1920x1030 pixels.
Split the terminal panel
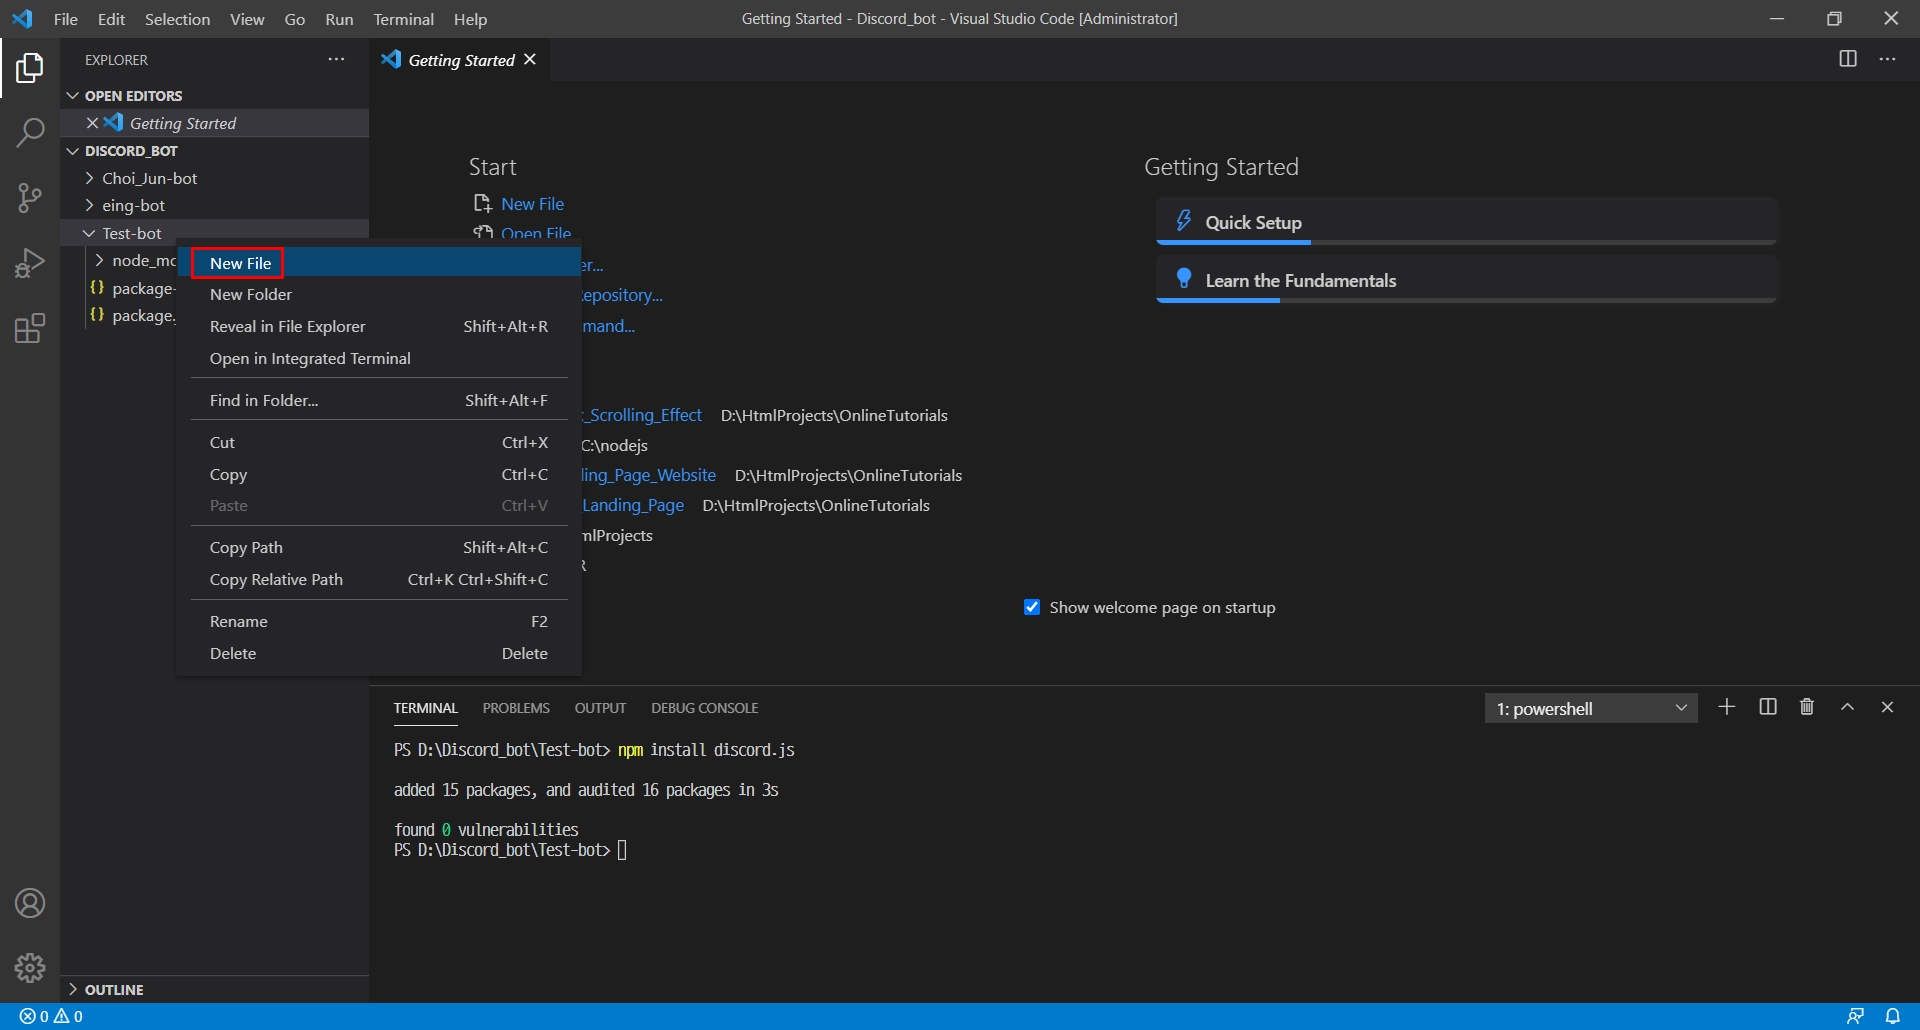coord(1768,707)
